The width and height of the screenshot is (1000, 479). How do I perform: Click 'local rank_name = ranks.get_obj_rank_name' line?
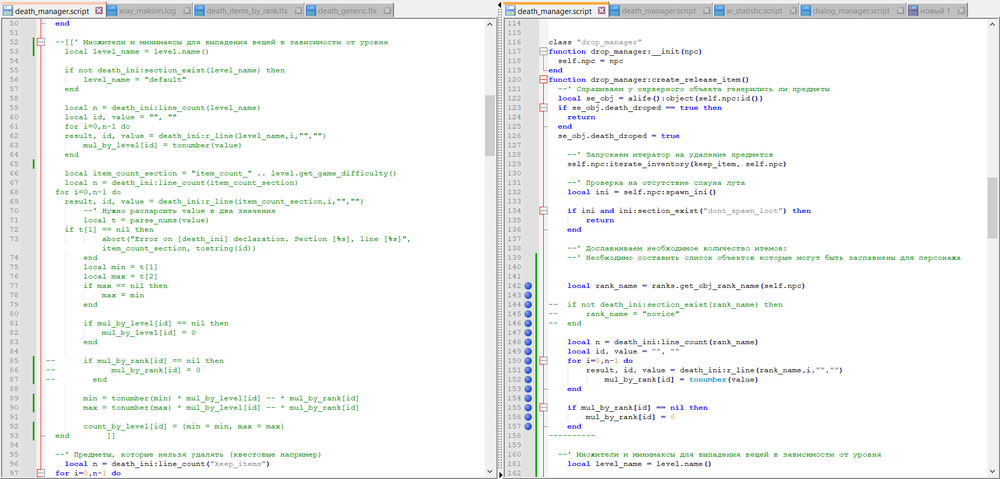coord(687,286)
